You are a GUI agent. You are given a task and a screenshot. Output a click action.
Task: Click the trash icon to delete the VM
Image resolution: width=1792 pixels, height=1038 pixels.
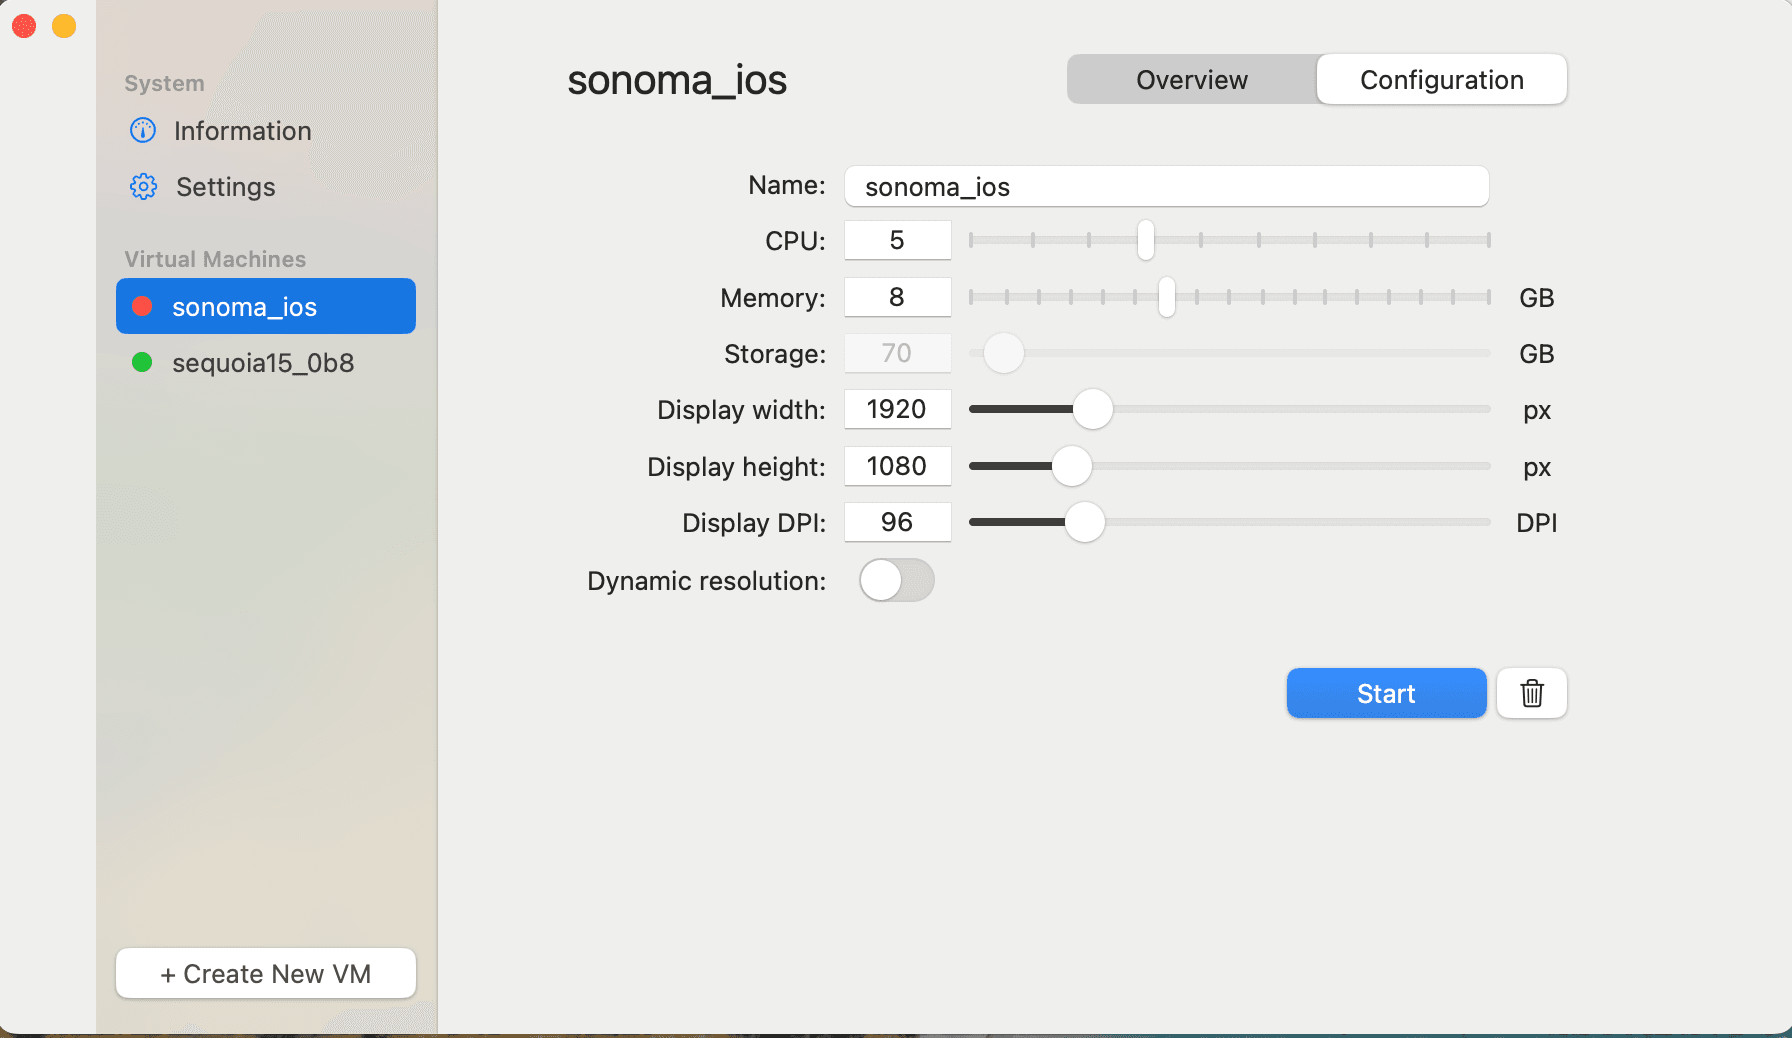click(x=1531, y=693)
